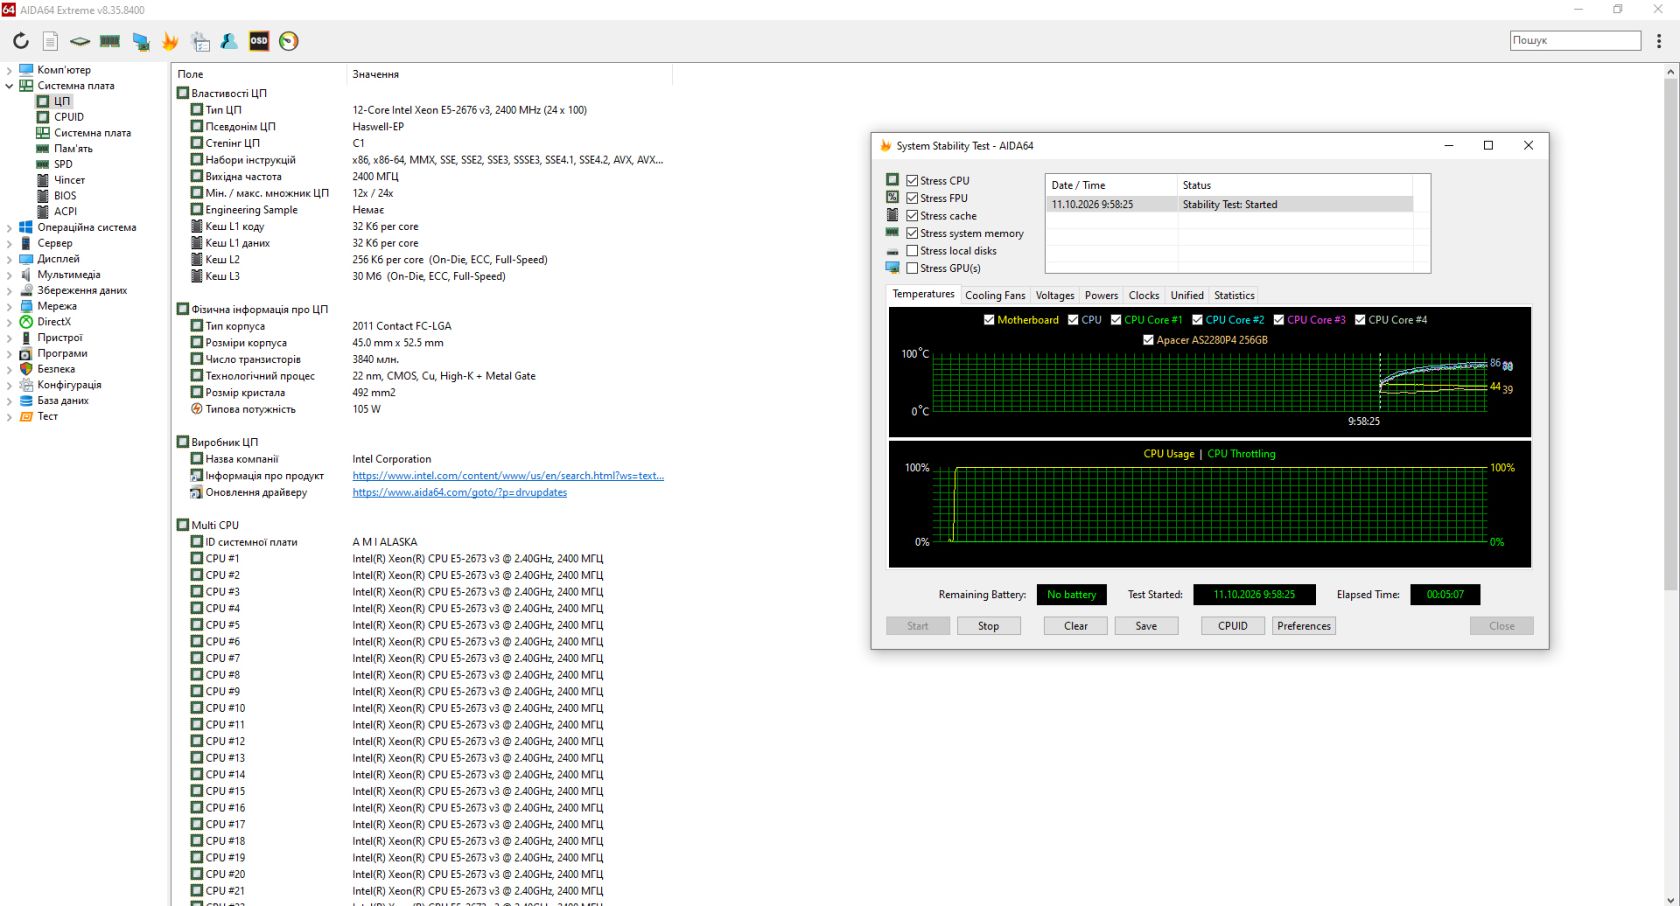Open the memory benchmark RAM icon
The width and height of the screenshot is (1680, 906).
tap(110, 41)
